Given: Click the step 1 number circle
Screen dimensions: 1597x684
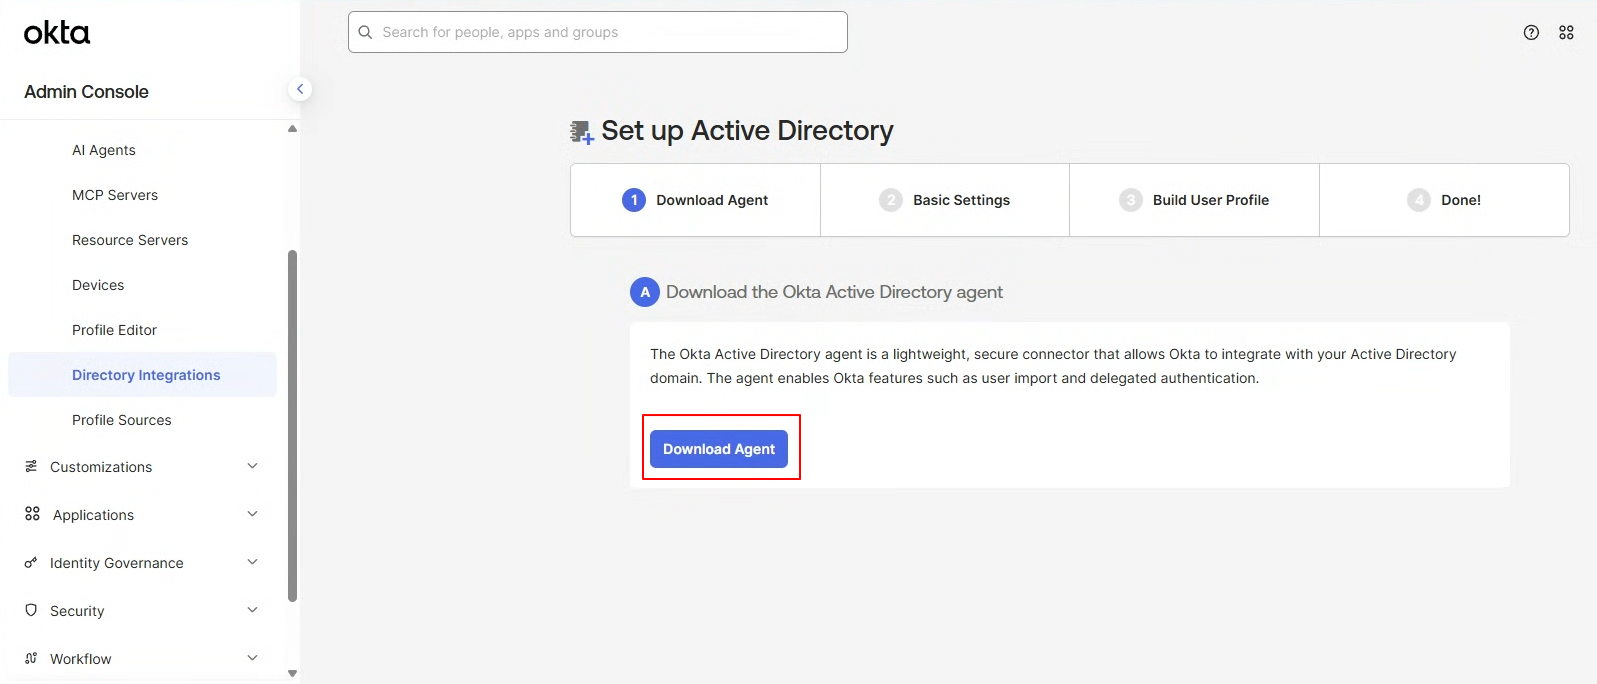Looking at the screenshot, I should (x=634, y=200).
